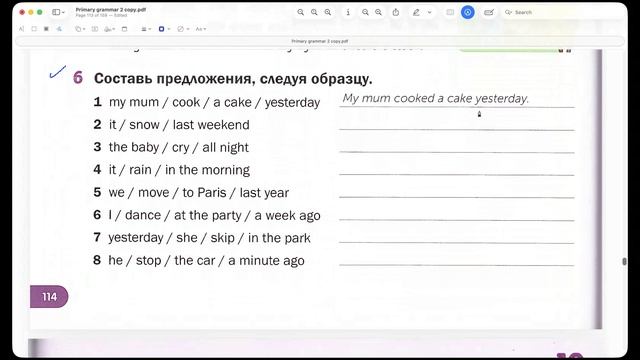Insert a Text box with markup tool
The width and height of the screenshot is (640, 360).
pyautogui.click(x=95, y=29)
